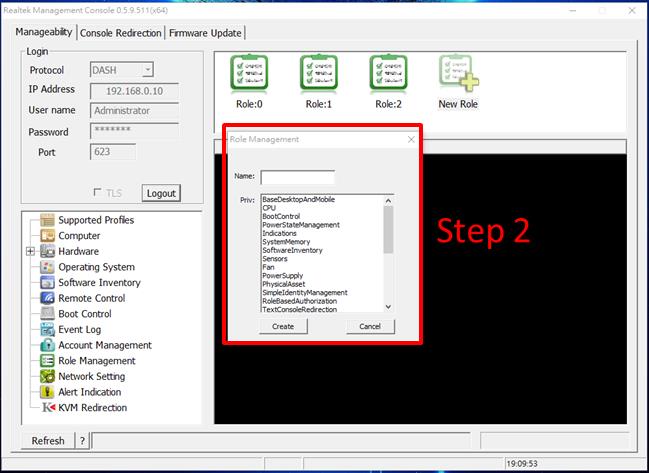Screen dimensions: 649x473
Task: Select the Network Setting icon
Action: pos(47,376)
